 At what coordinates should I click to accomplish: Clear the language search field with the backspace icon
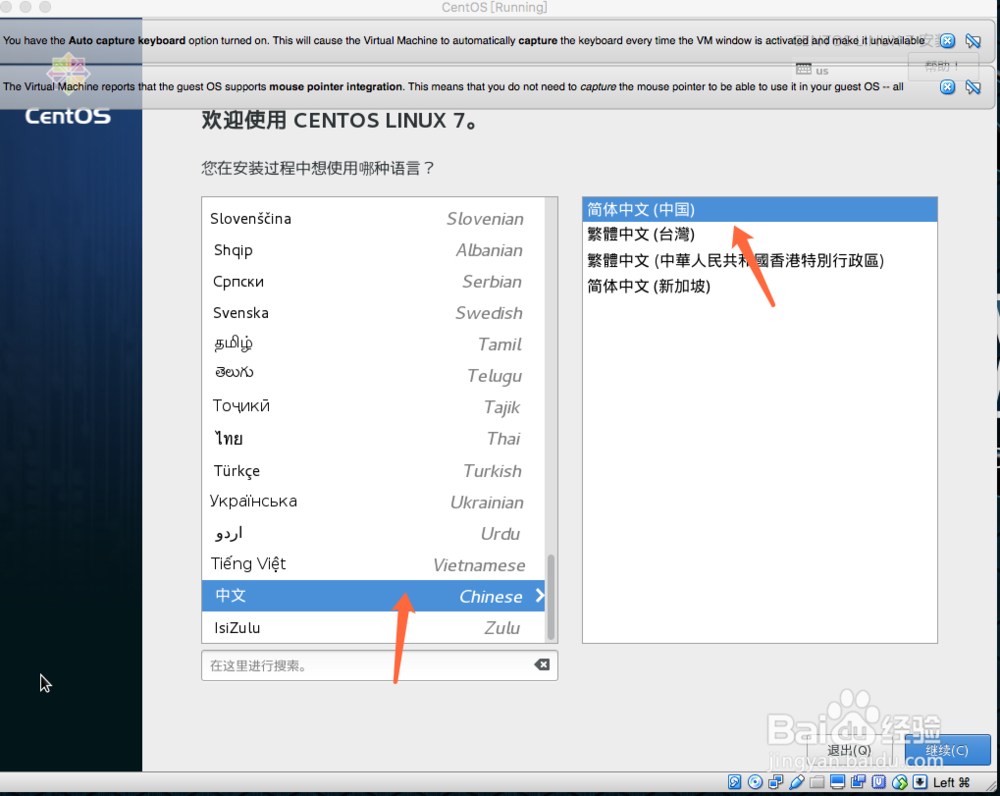[x=542, y=665]
